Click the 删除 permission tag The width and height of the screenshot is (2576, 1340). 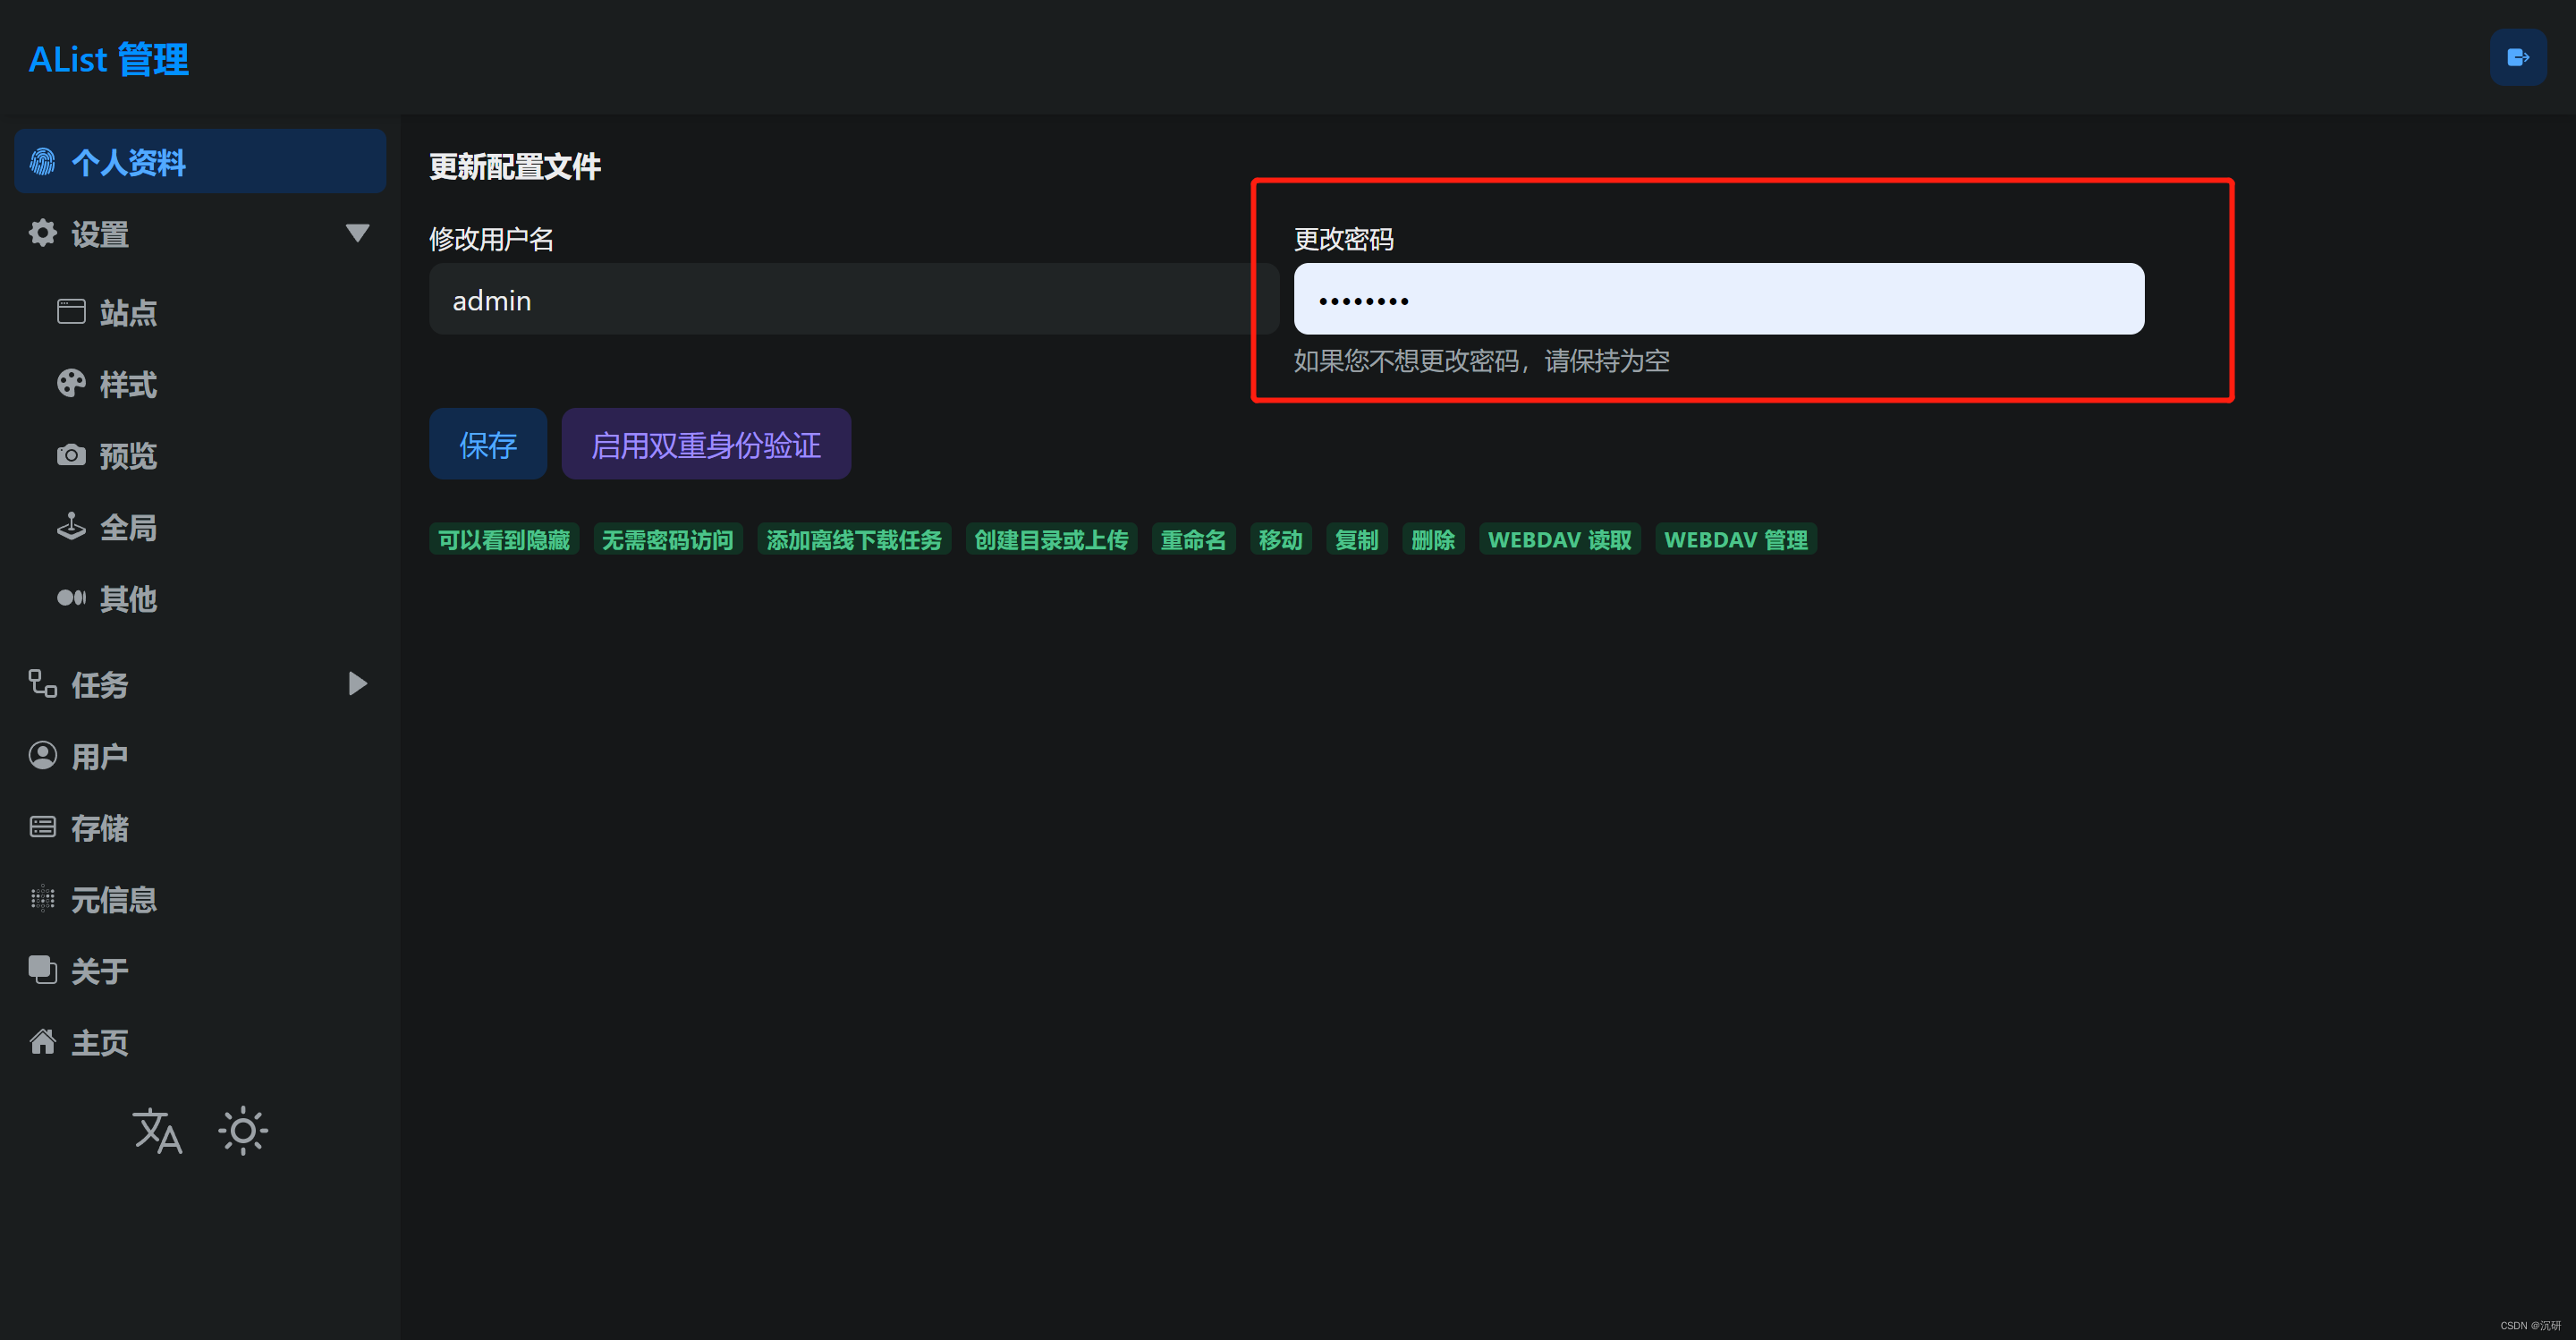(x=1433, y=539)
